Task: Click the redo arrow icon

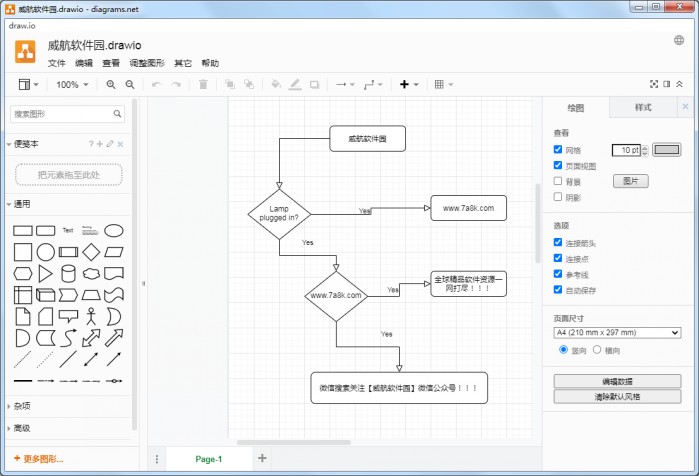Action: pyautogui.click(x=176, y=84)
